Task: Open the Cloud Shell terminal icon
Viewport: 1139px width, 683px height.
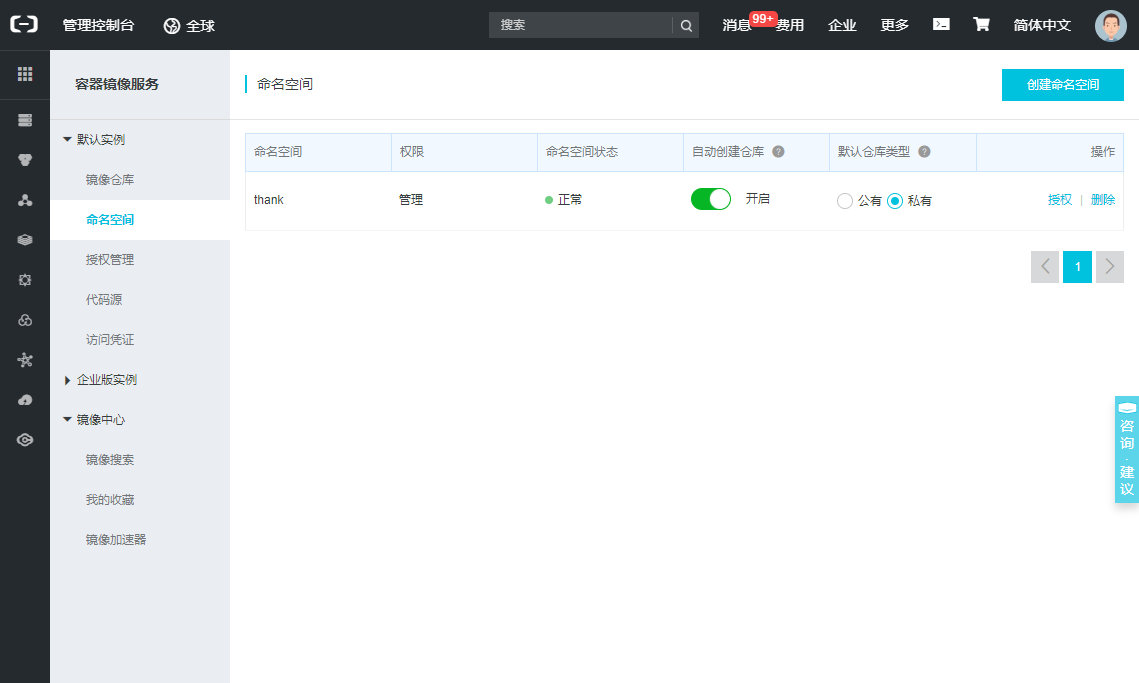Action: tap(941, 25)
